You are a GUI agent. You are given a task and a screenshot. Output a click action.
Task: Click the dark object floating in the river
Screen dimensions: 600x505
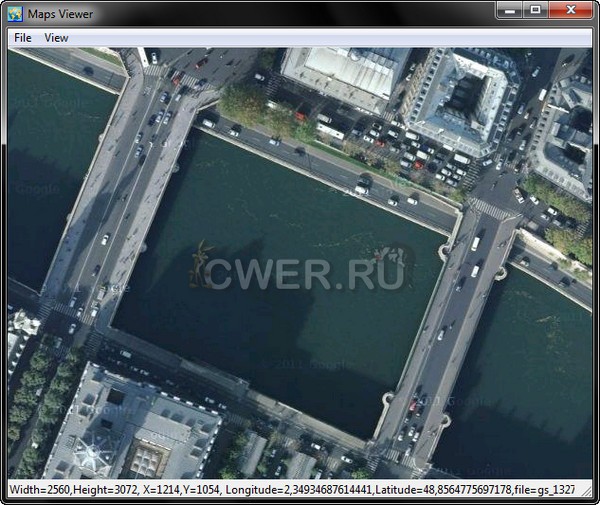[203, 262]
